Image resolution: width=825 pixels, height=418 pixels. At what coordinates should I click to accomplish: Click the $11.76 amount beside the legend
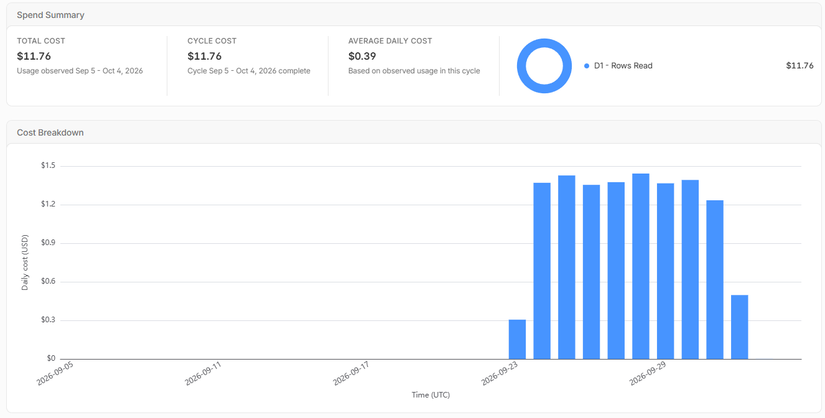[800, 66]
